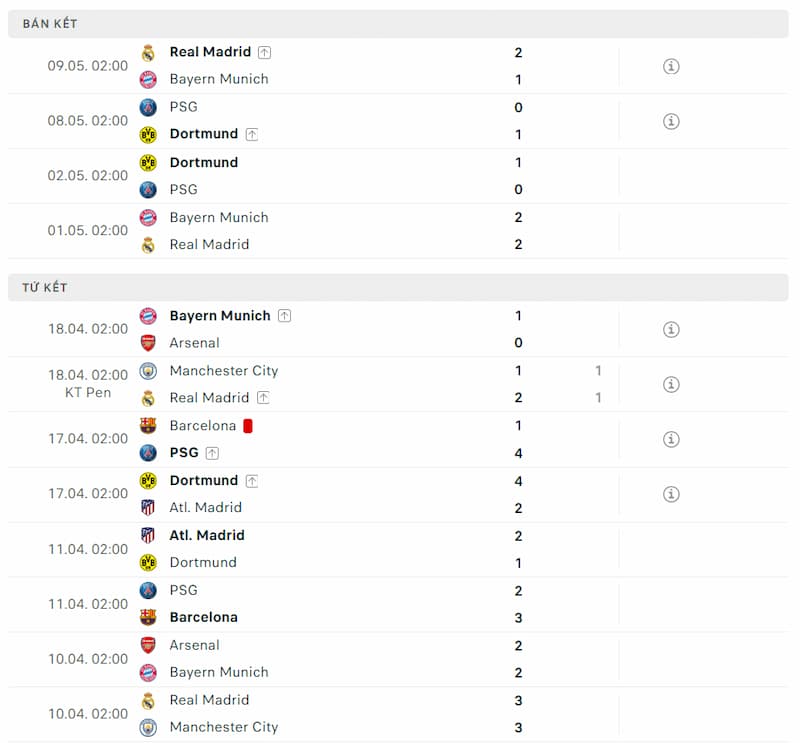Open info for Manchester City vs Real Madrid penalties match
800x743 pixels.
671,384
